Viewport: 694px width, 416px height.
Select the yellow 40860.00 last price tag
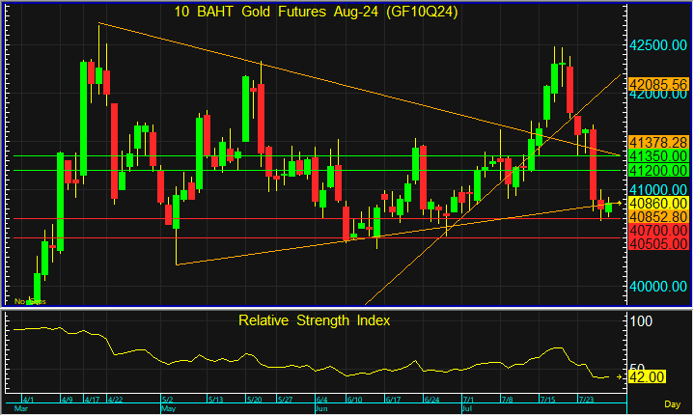657,203
